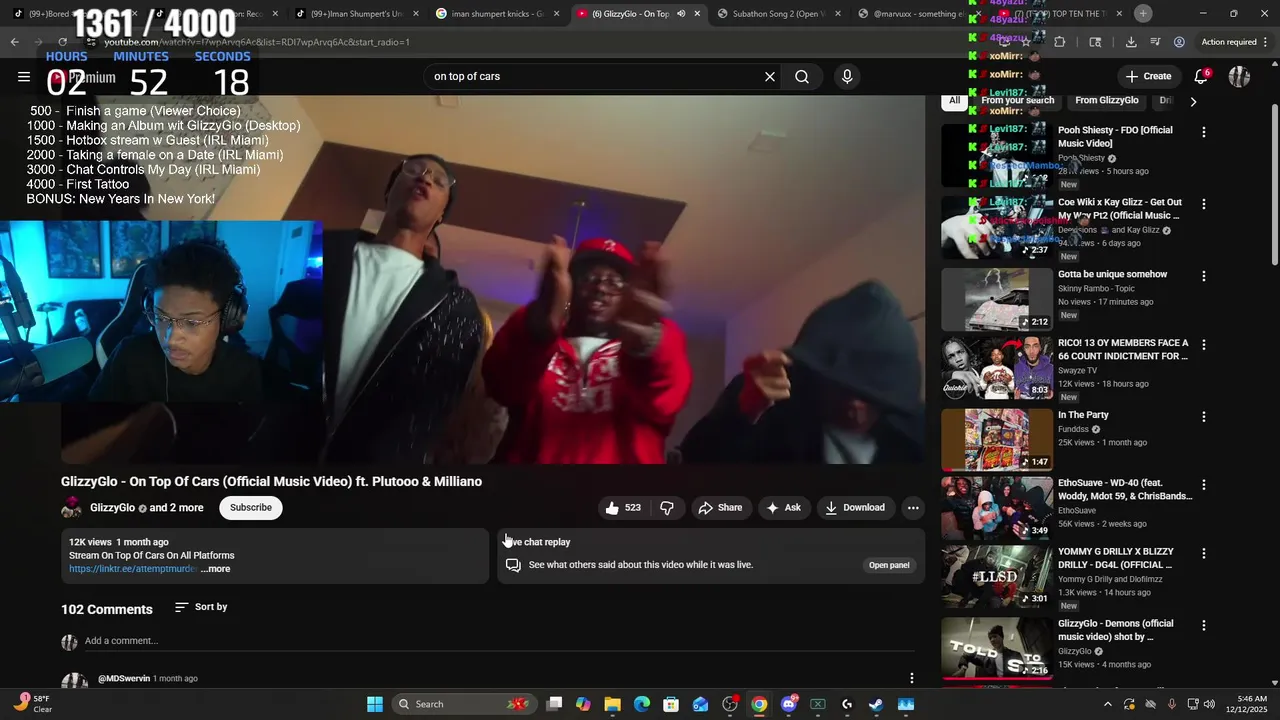Open a new browser tab
The width and height of the screenshot is (1280, 720).
pyautogui.click(x=1143, y=13)
